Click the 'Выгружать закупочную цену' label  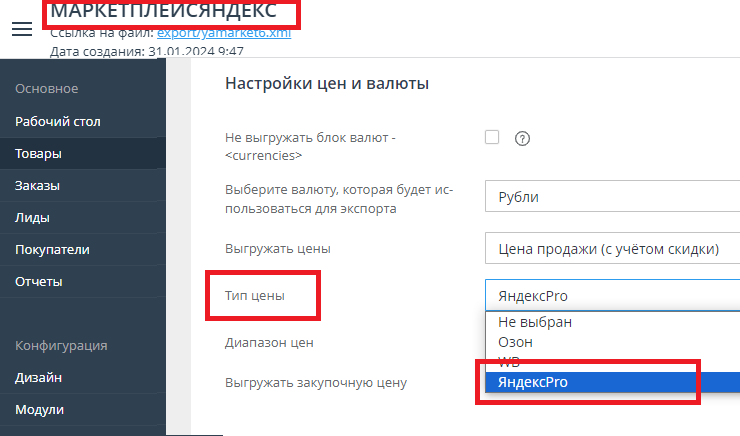click(316, 382)
